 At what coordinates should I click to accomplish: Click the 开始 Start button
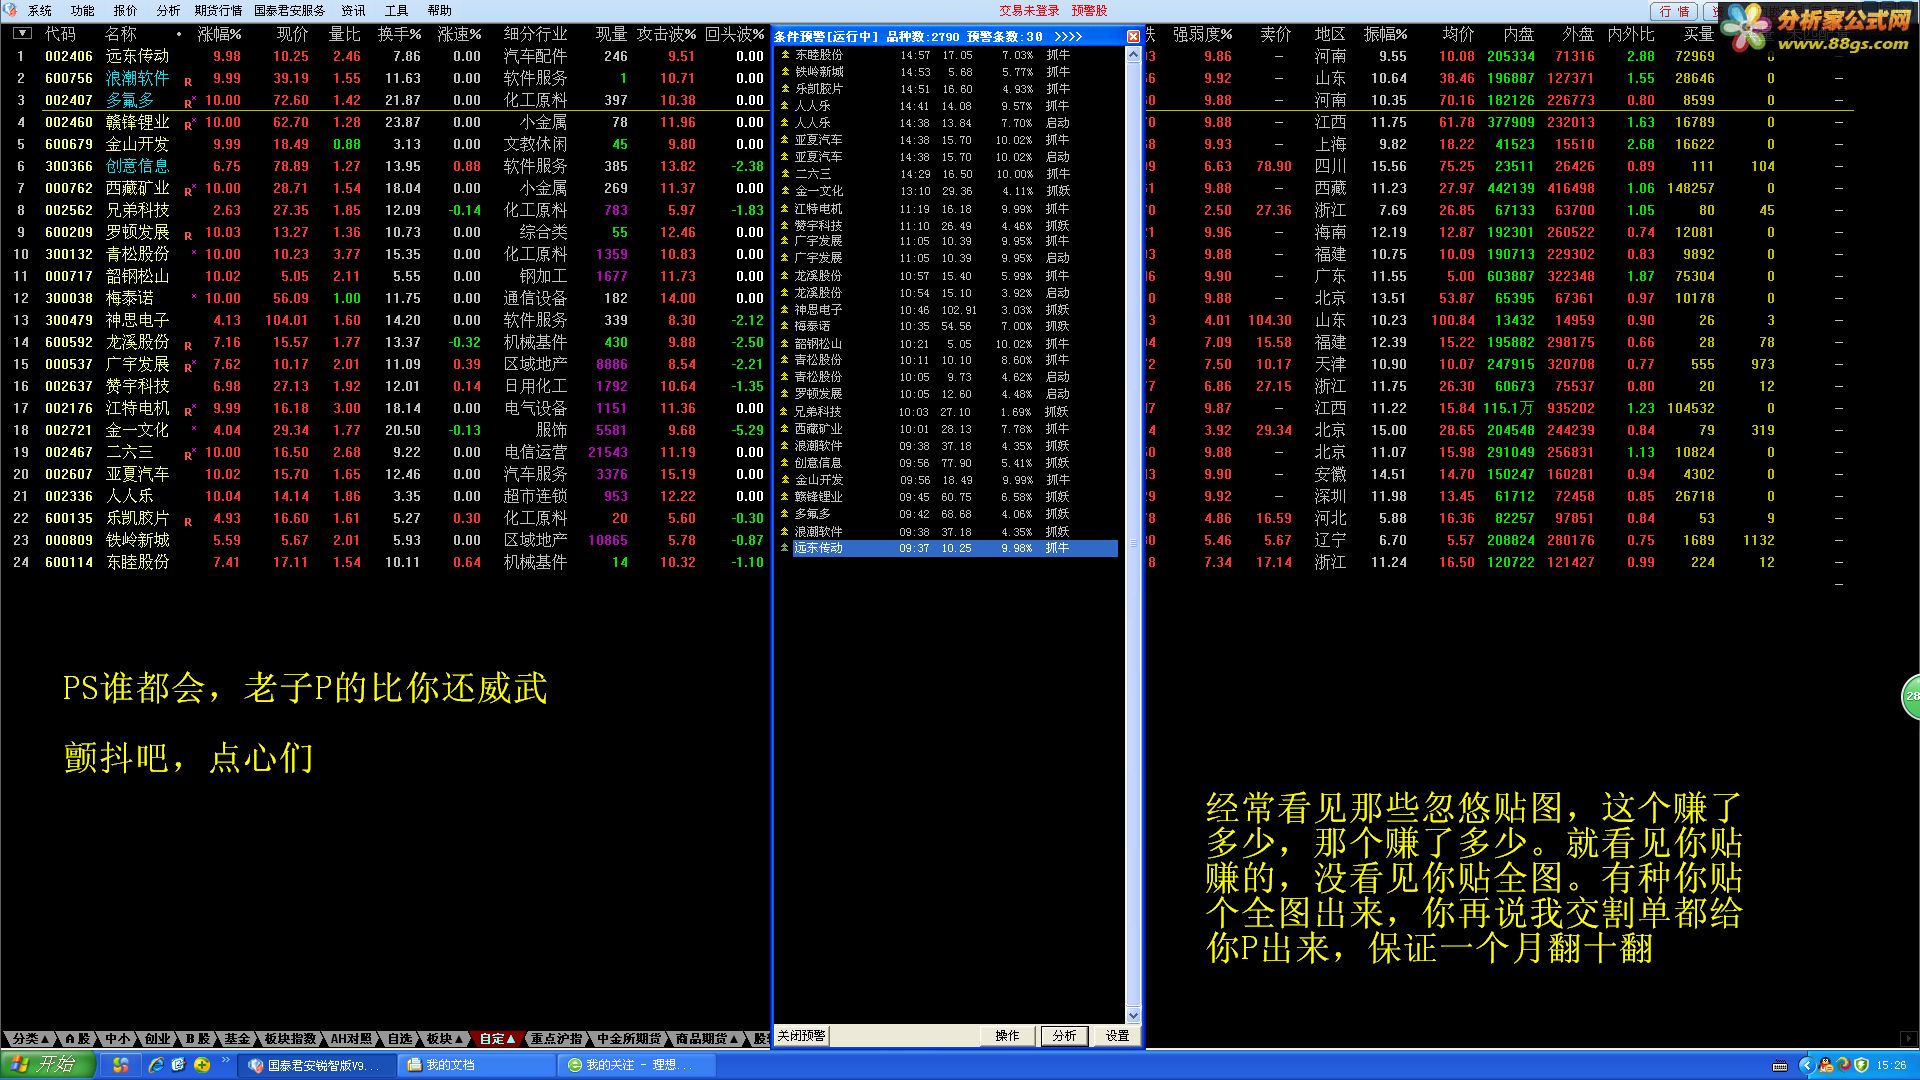tap(48, 1065)
